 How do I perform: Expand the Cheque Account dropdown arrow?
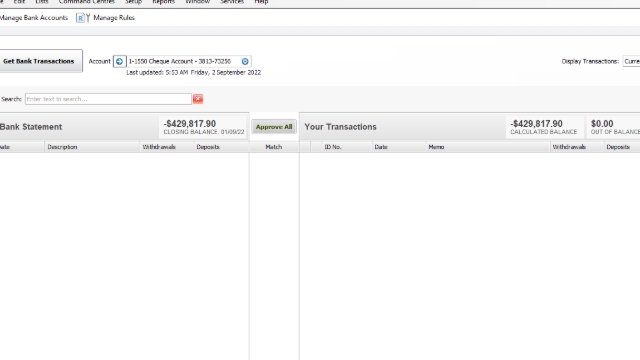(x=245, y=61)
